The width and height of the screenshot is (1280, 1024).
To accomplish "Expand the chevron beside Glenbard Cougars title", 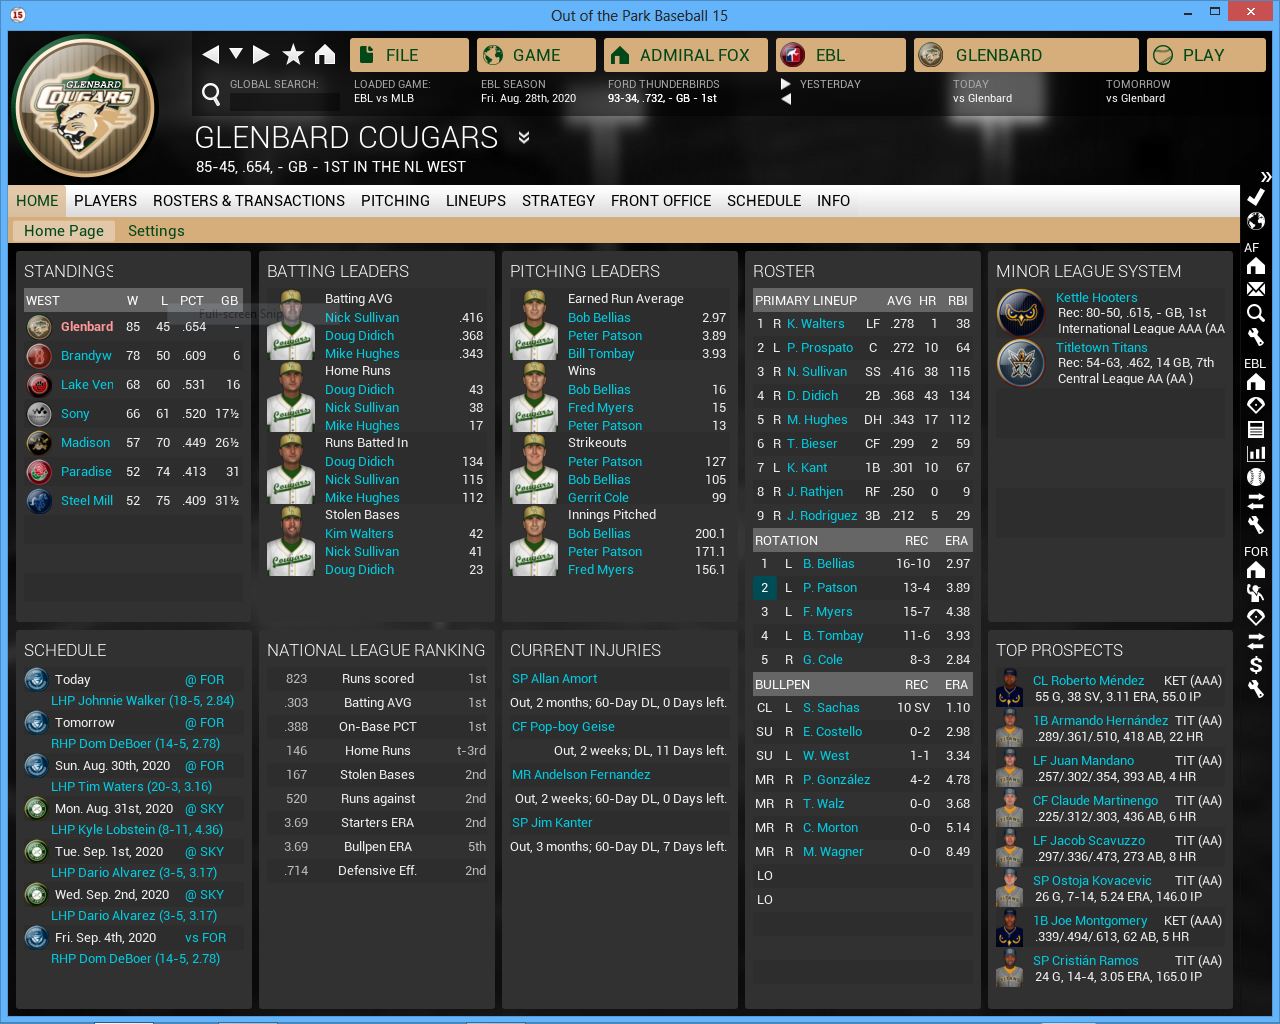I will point(524,138).
